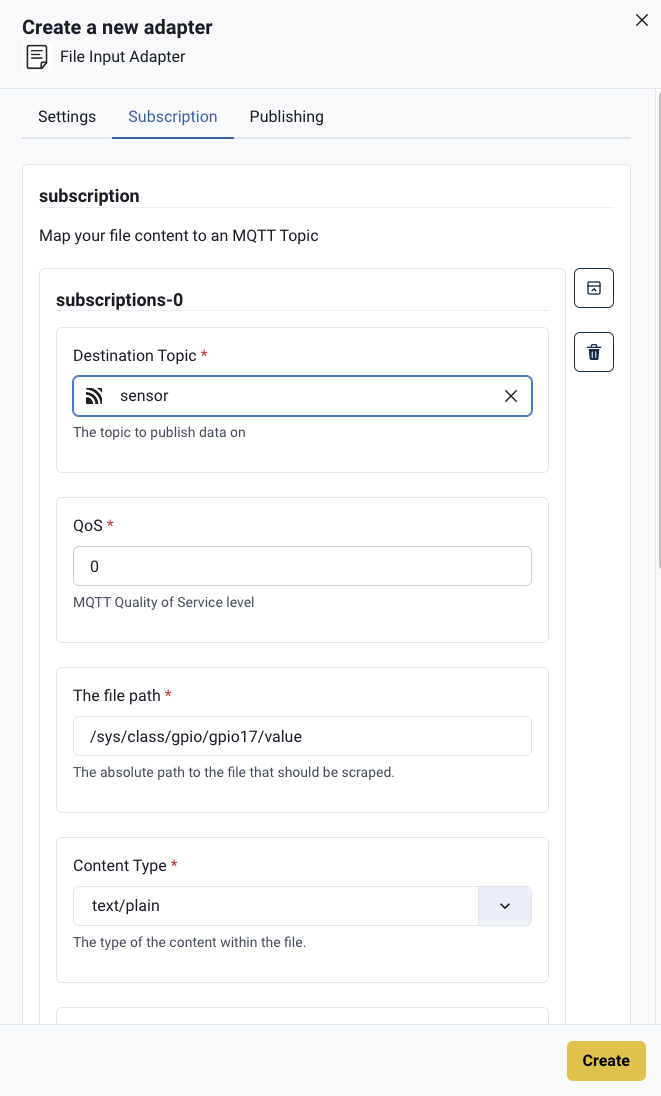Select the Subscription tab
This screenshot has height=1096, width=661.
[x=173, y=117]
